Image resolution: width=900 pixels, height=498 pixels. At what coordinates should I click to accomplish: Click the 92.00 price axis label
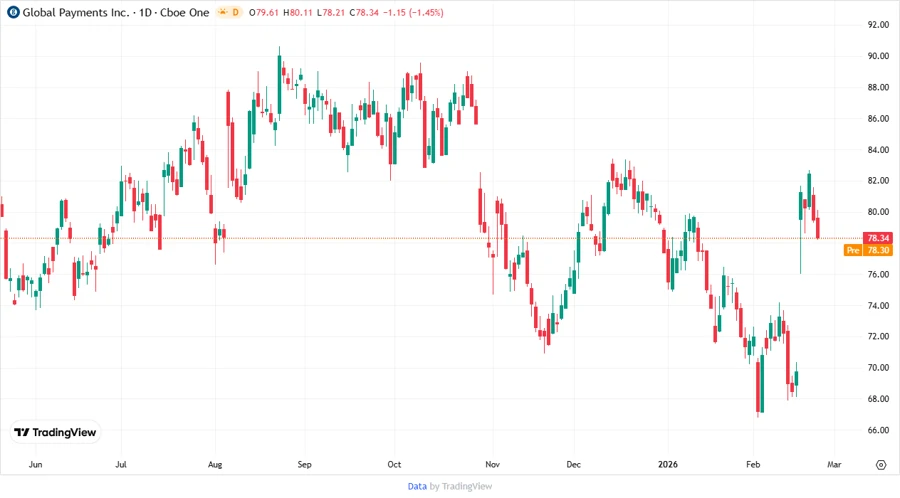point(878,25)
